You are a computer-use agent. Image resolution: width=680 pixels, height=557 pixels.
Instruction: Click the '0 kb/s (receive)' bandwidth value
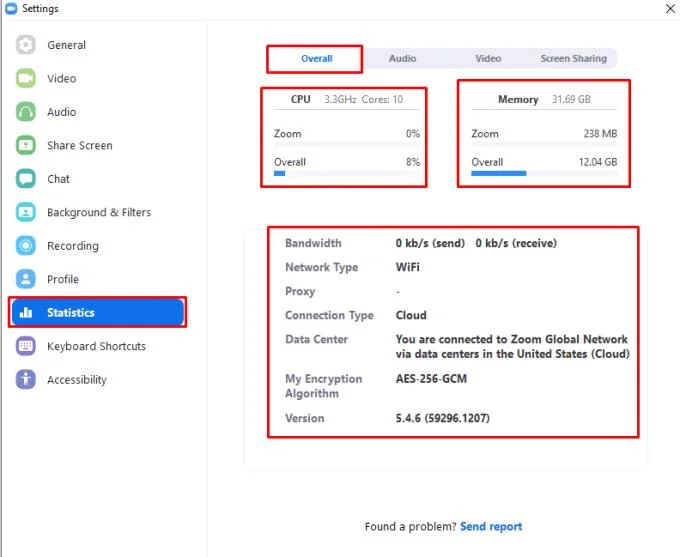point(516,243)
